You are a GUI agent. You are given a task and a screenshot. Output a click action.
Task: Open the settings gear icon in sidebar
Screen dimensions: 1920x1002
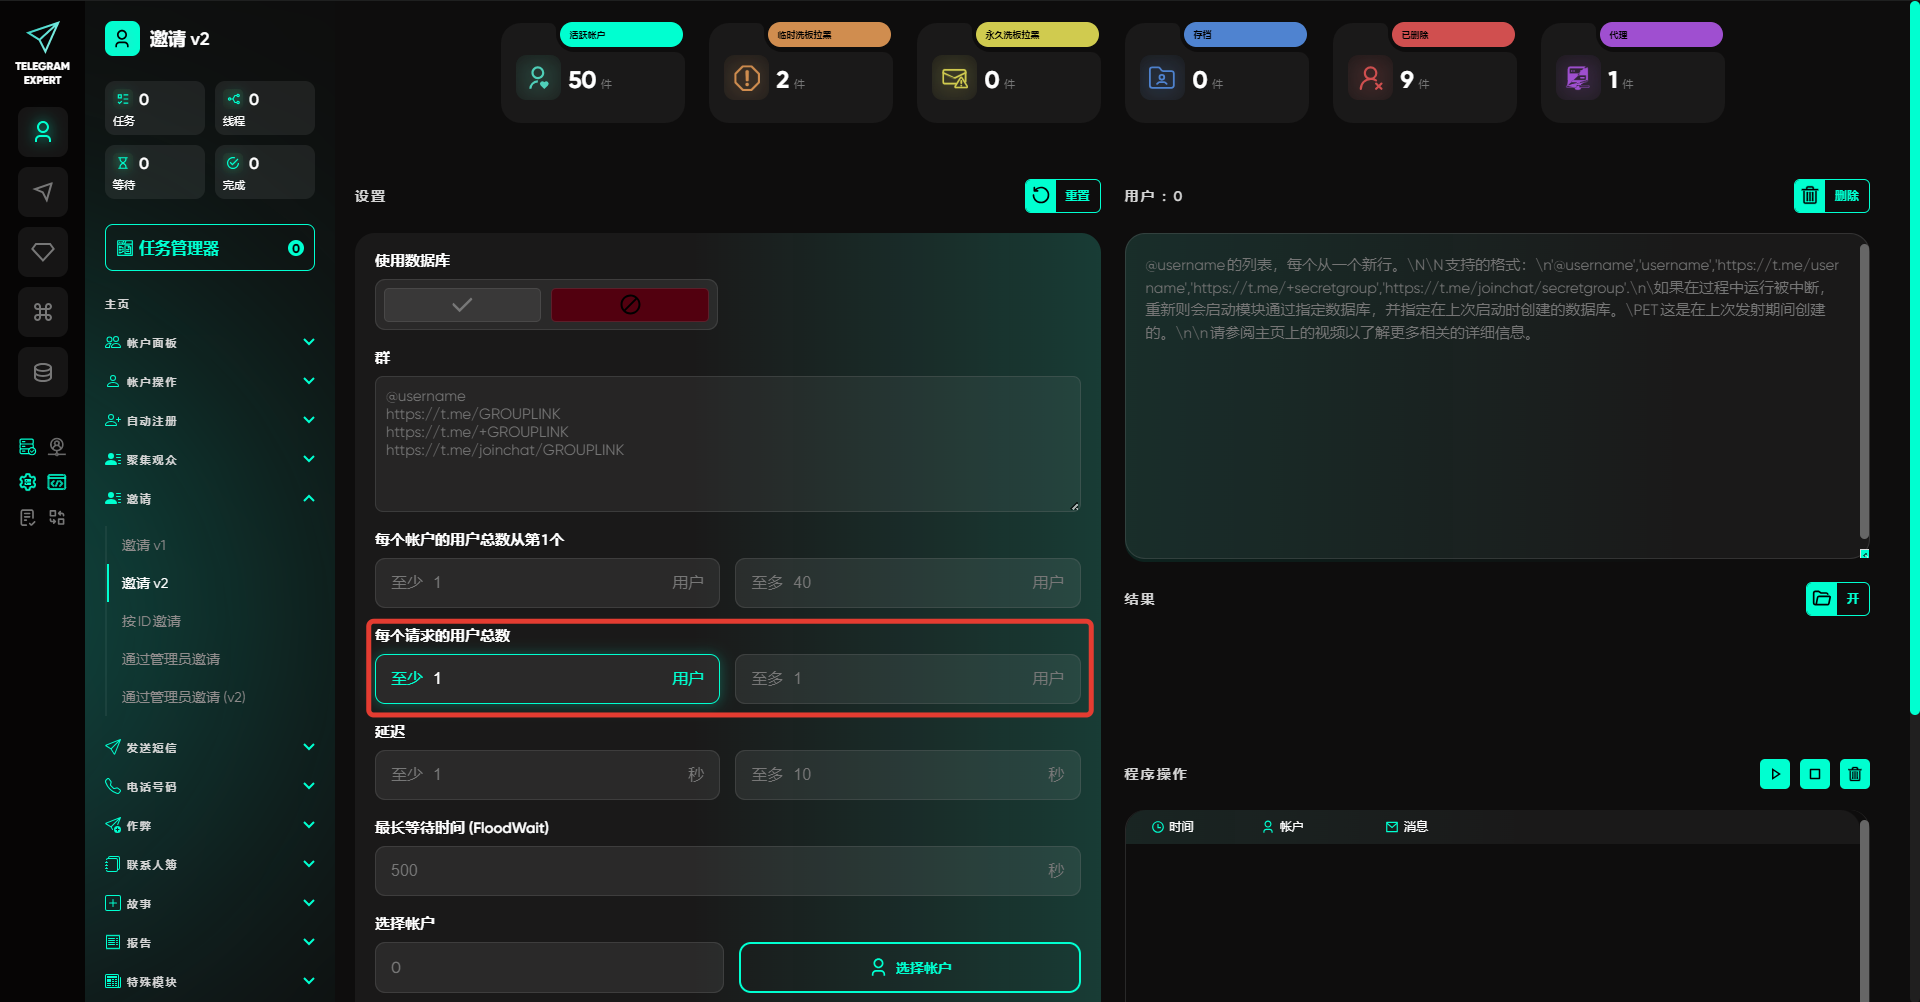click(28, 482)
